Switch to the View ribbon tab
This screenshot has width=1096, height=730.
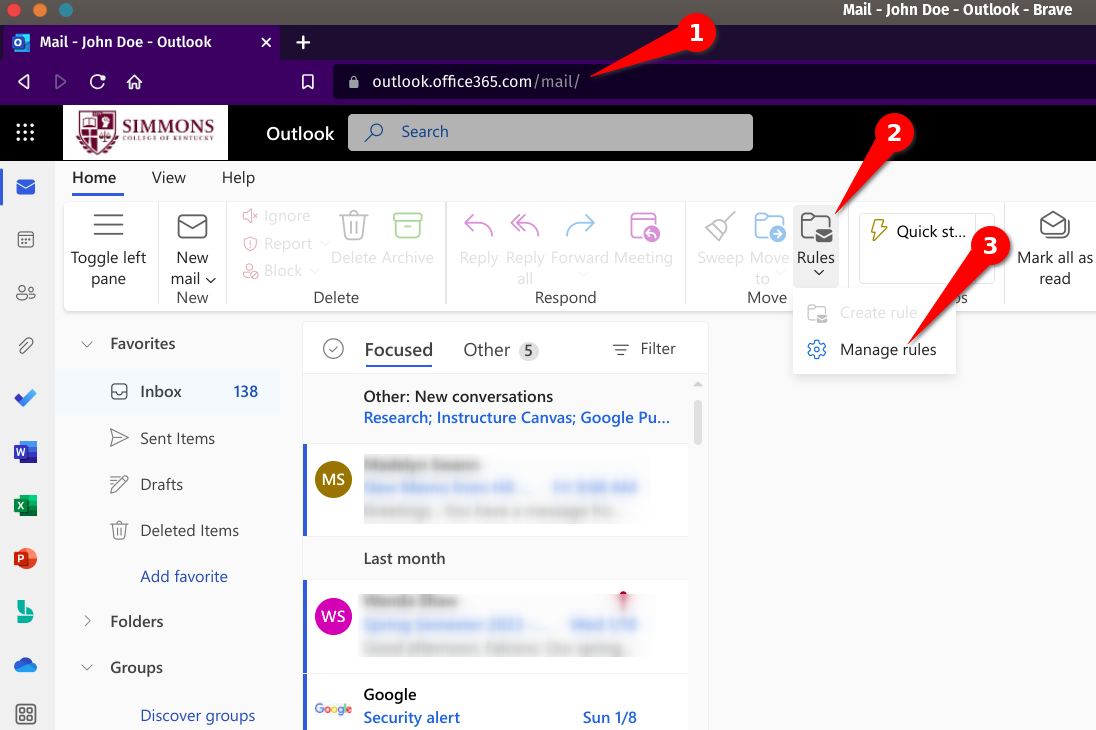168,178
